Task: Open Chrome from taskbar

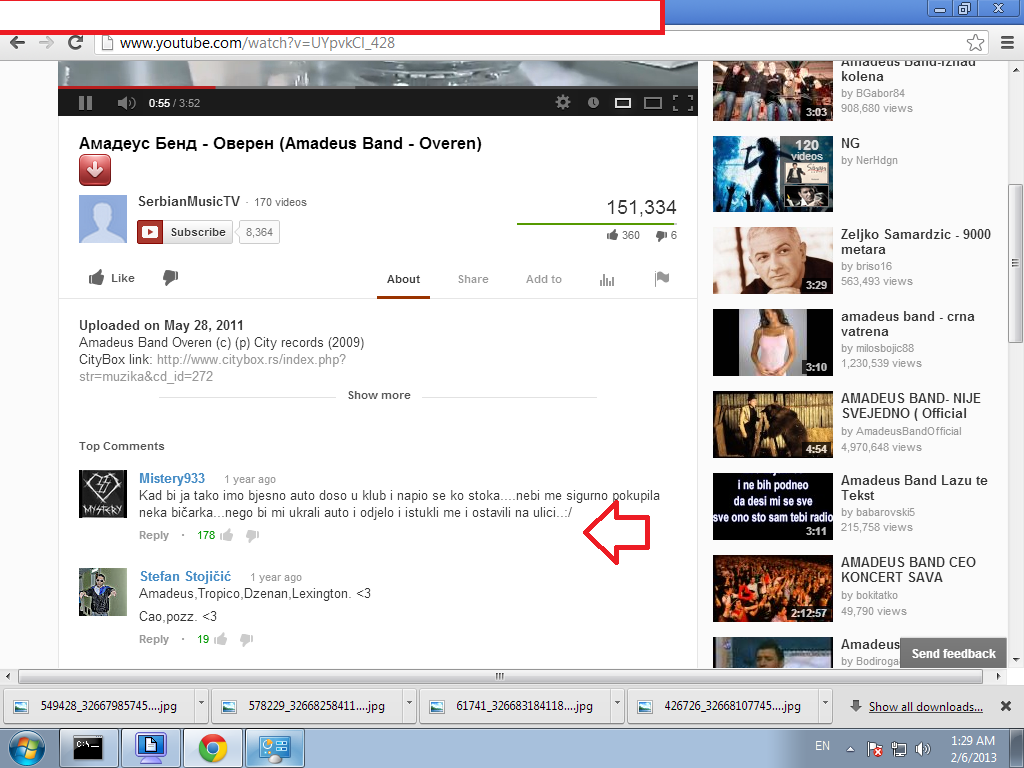Action: tap(212, 748)
